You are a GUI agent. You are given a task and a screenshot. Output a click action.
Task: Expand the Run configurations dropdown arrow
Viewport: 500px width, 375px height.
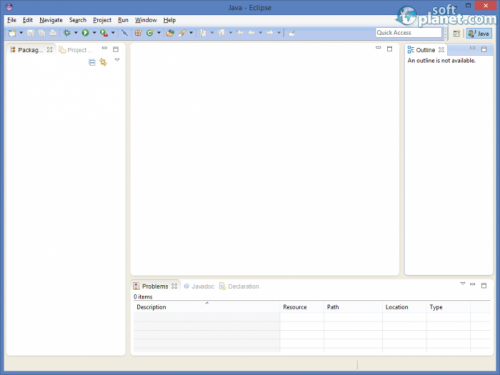coord(94,33)
